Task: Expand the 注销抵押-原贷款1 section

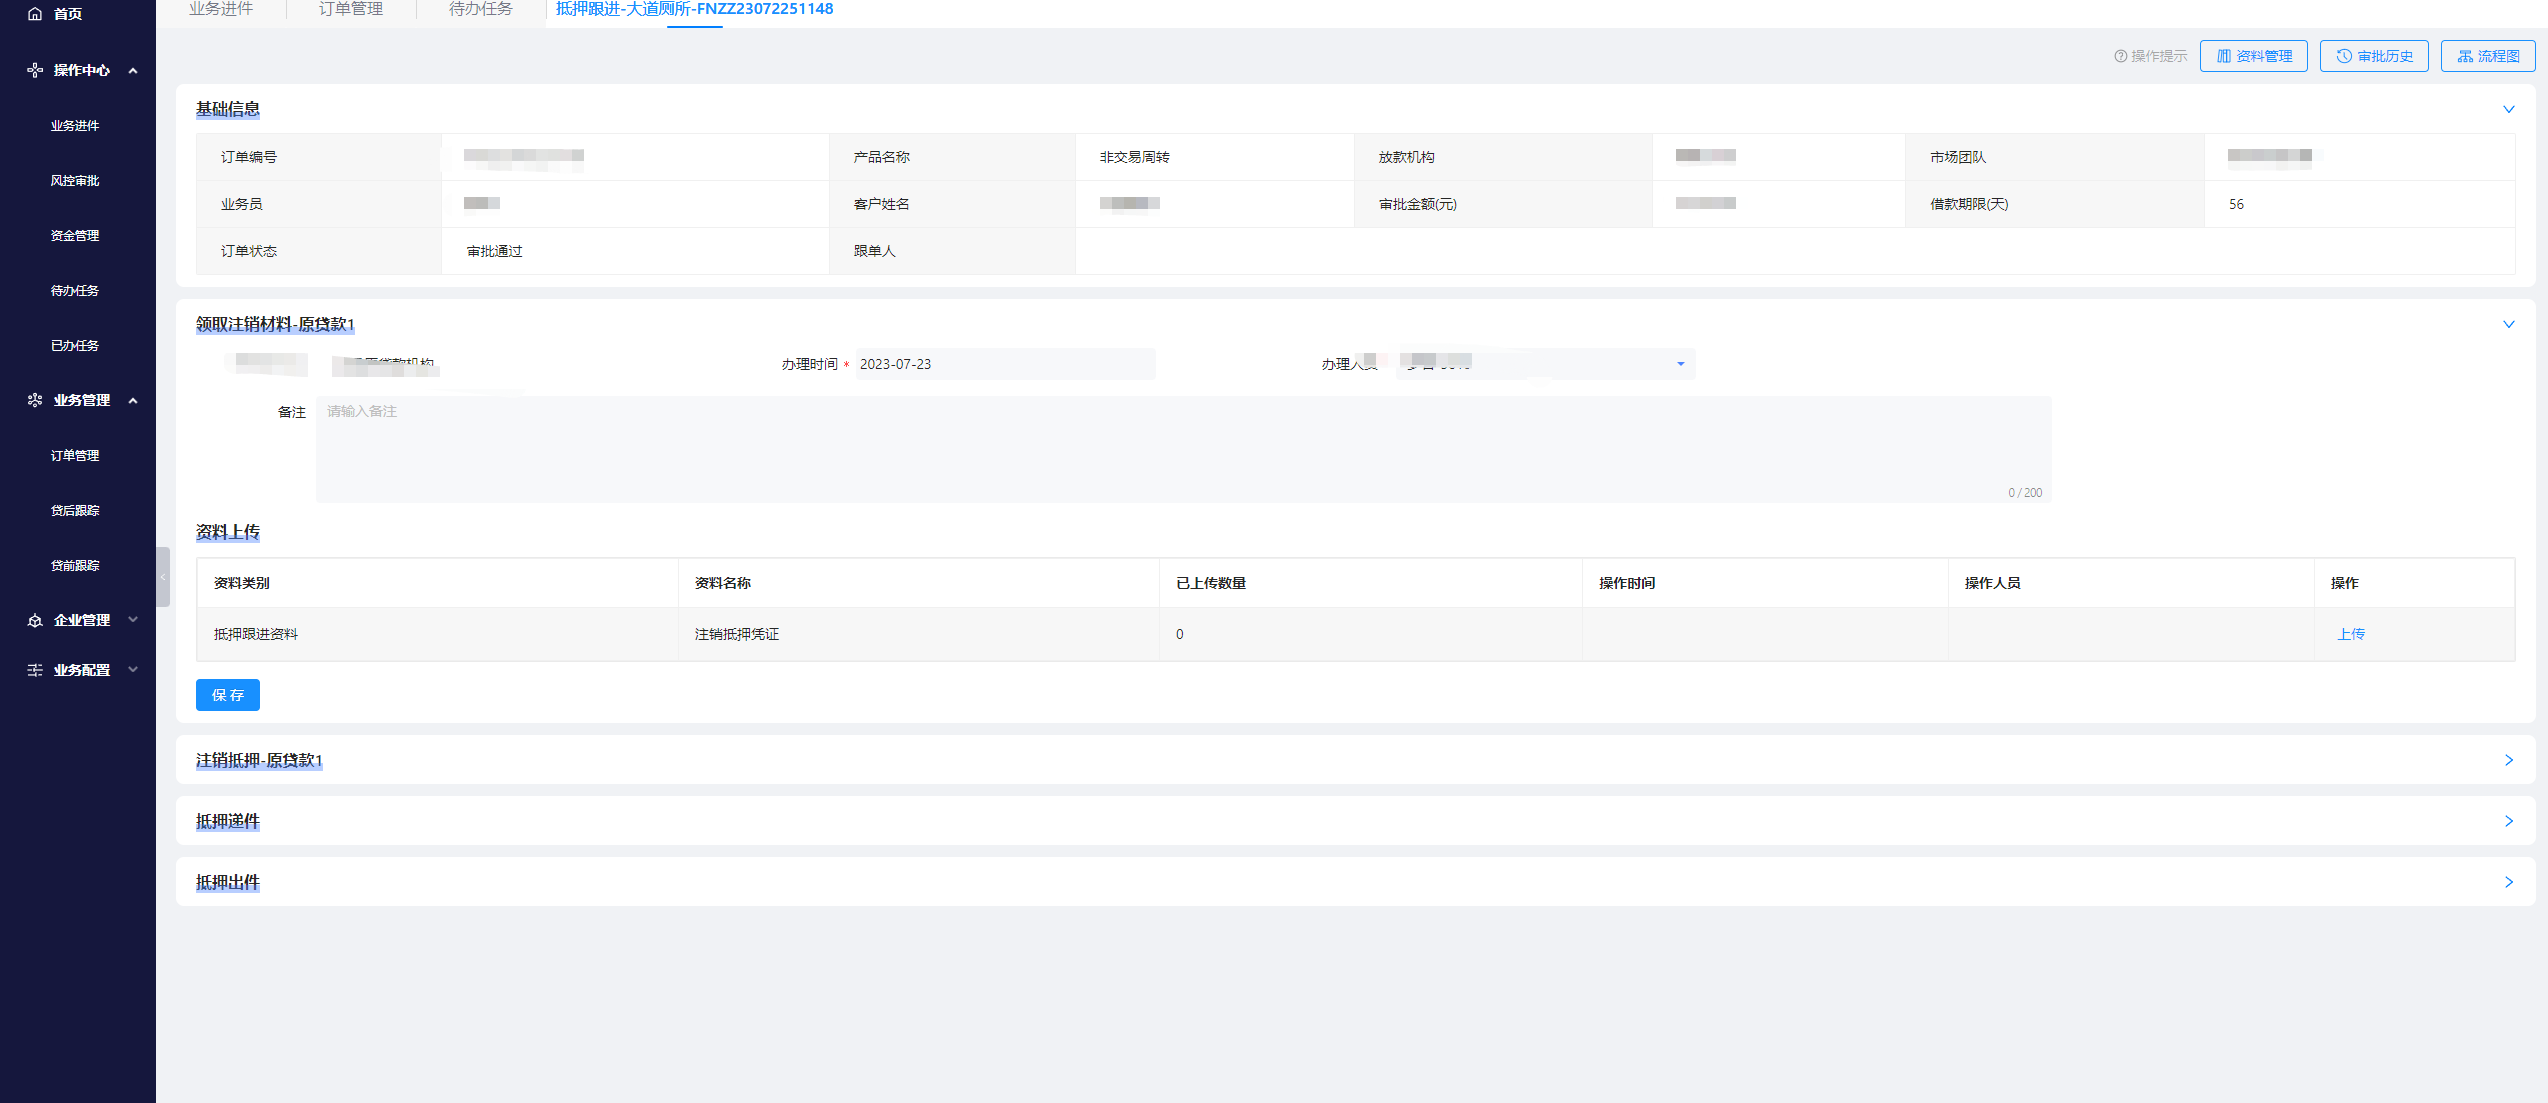Action: point(2508,760)
